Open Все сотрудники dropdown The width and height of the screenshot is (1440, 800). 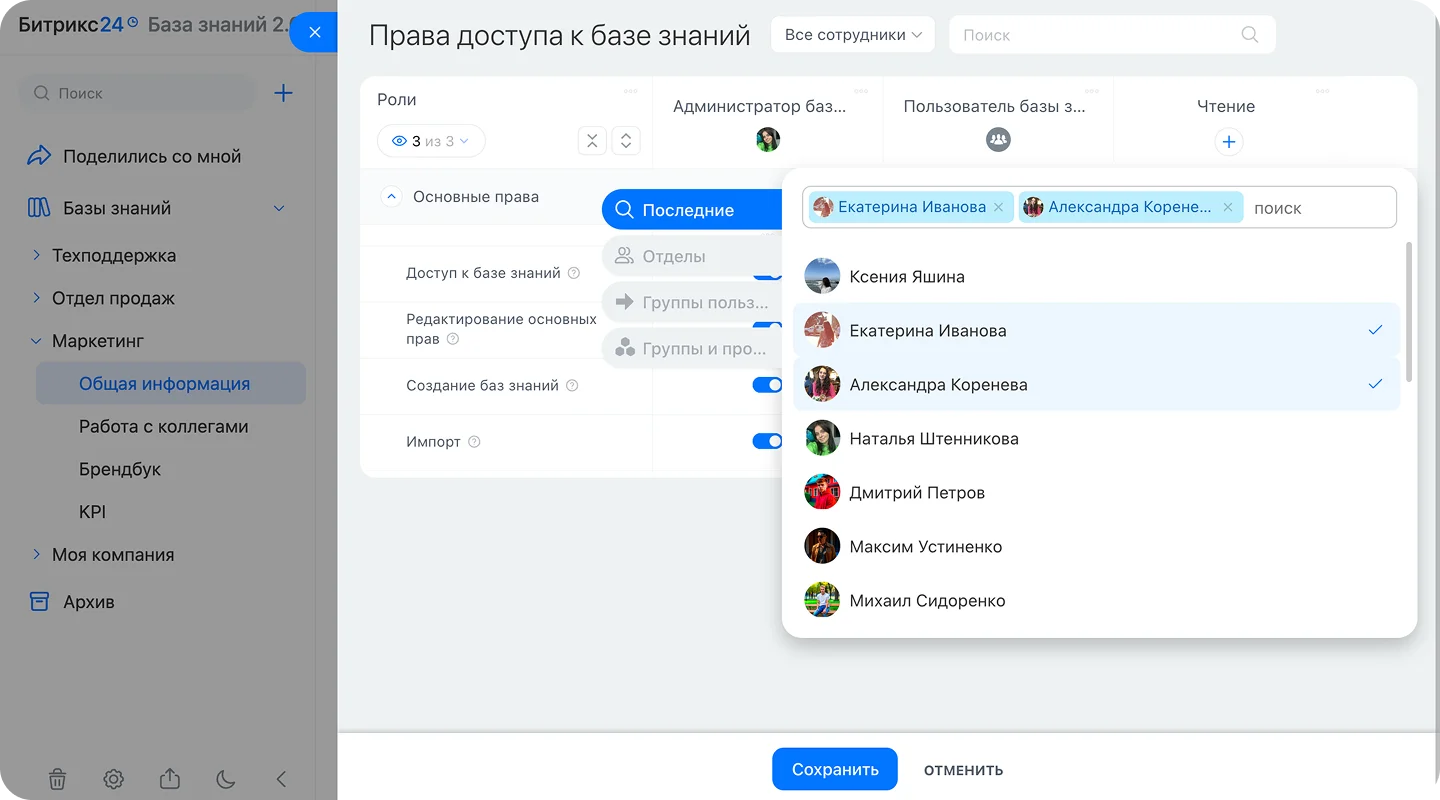point(853,34)
